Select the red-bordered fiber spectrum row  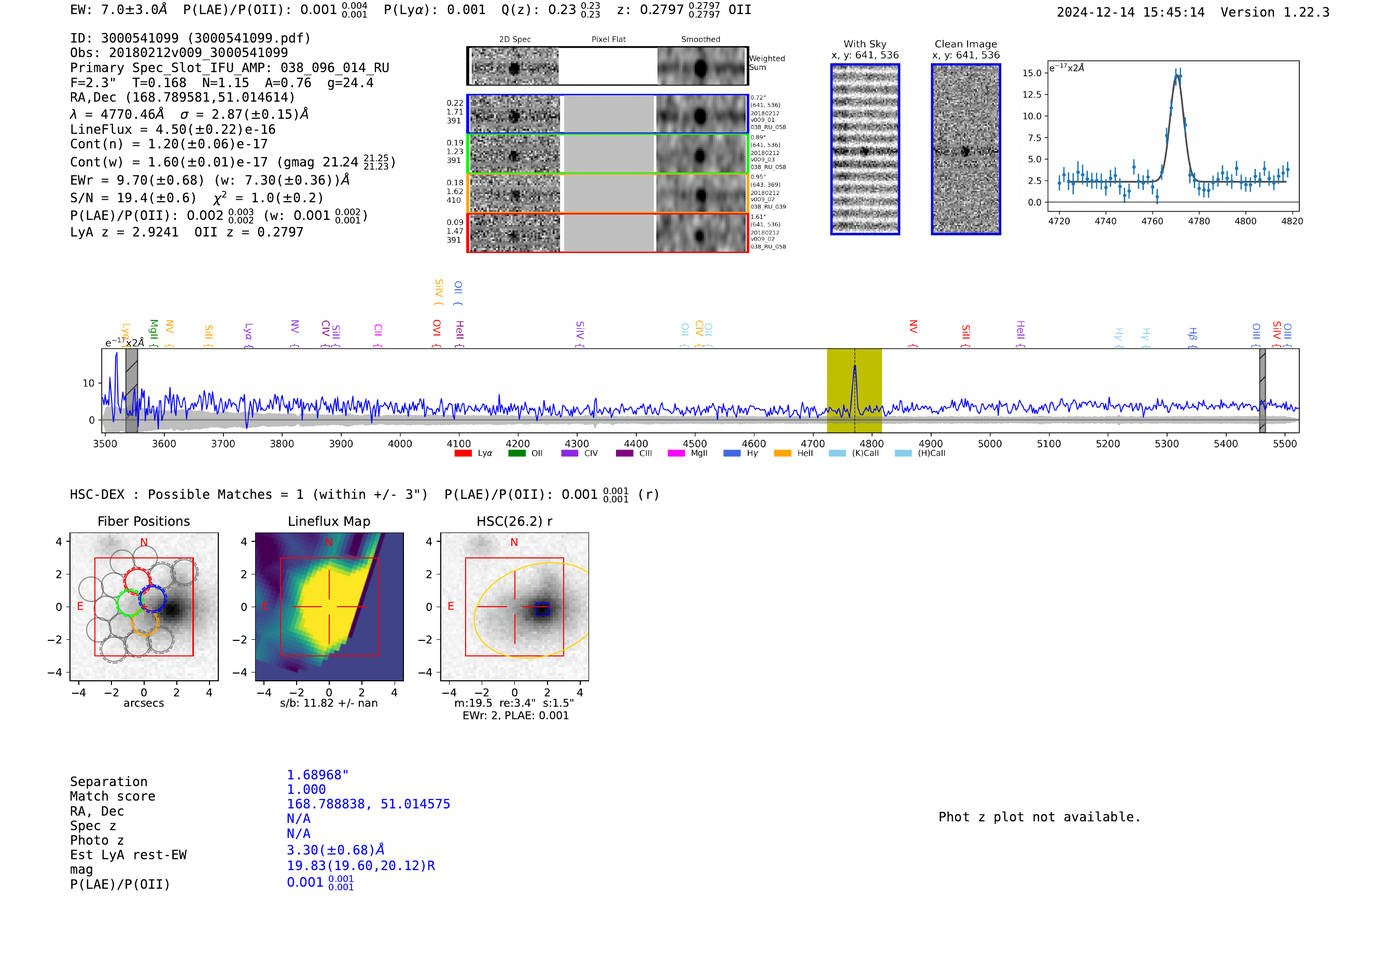pyautogui.click(x=607, y=233)
